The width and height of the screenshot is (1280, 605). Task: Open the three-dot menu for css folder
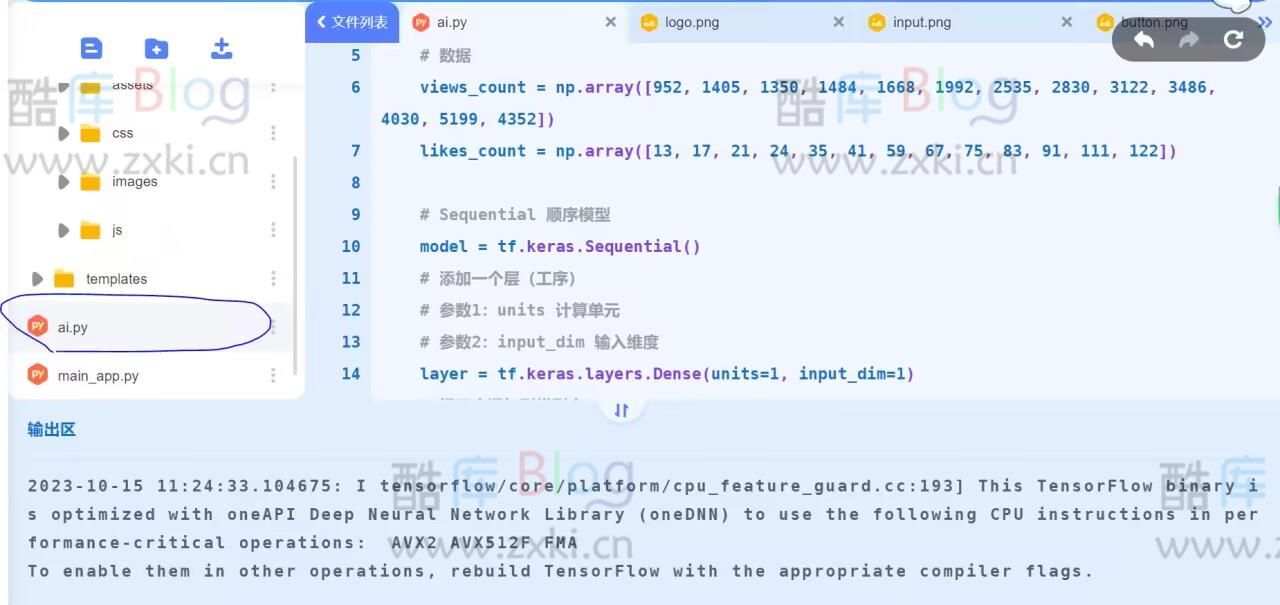pyautogui.click(x=273, y=133)
